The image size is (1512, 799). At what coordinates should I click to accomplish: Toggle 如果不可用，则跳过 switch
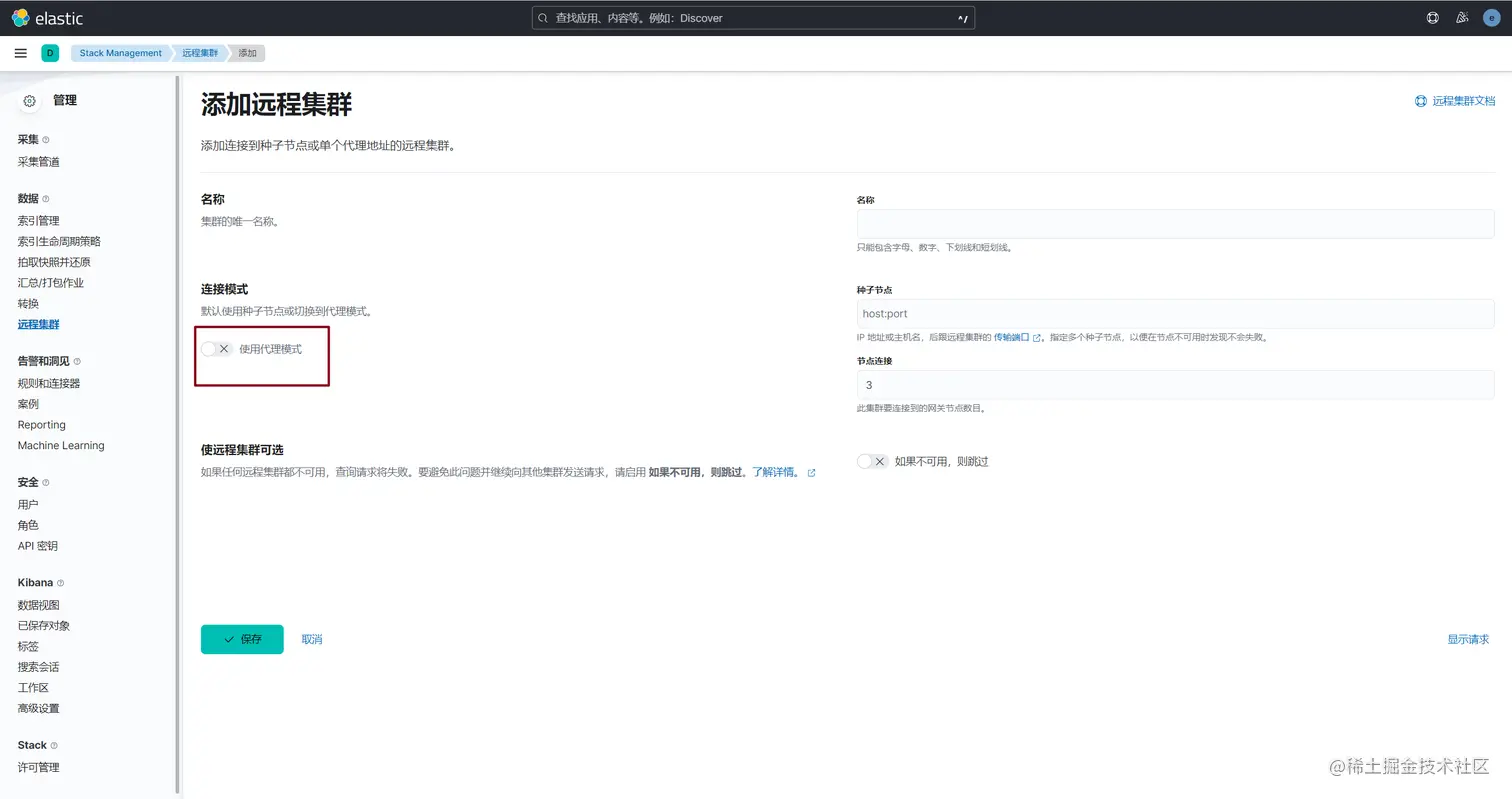tap(873, 461)
